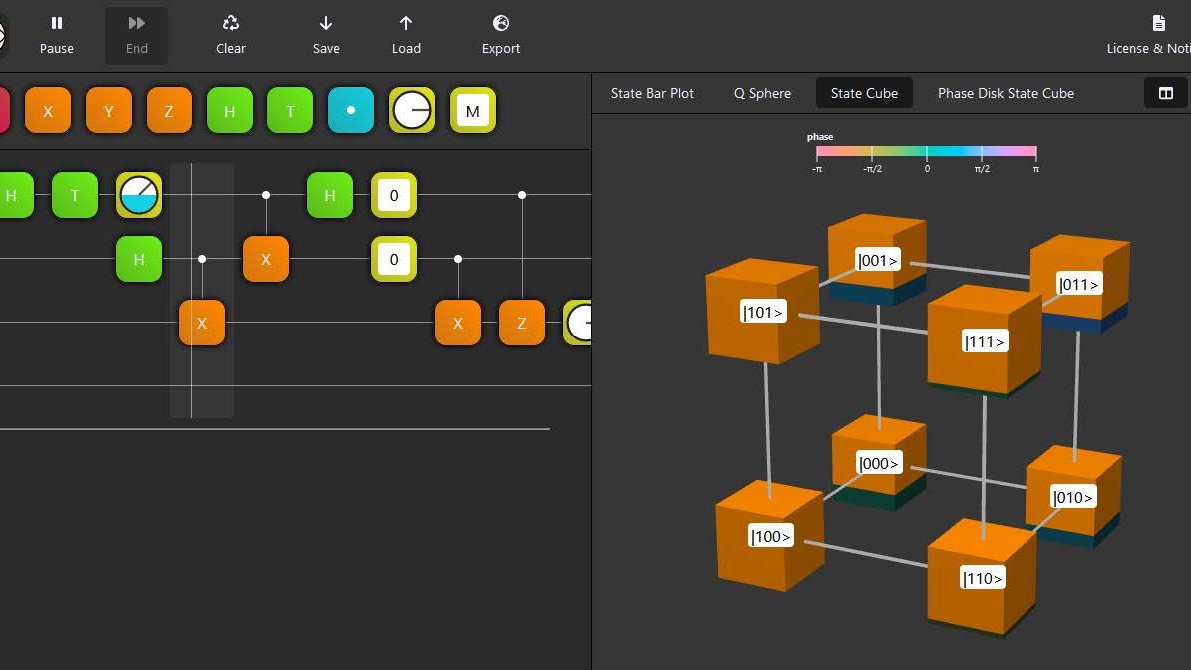1191x670 pixels.
Task: Select the Z gate from palette
Action: pos(169,111)
